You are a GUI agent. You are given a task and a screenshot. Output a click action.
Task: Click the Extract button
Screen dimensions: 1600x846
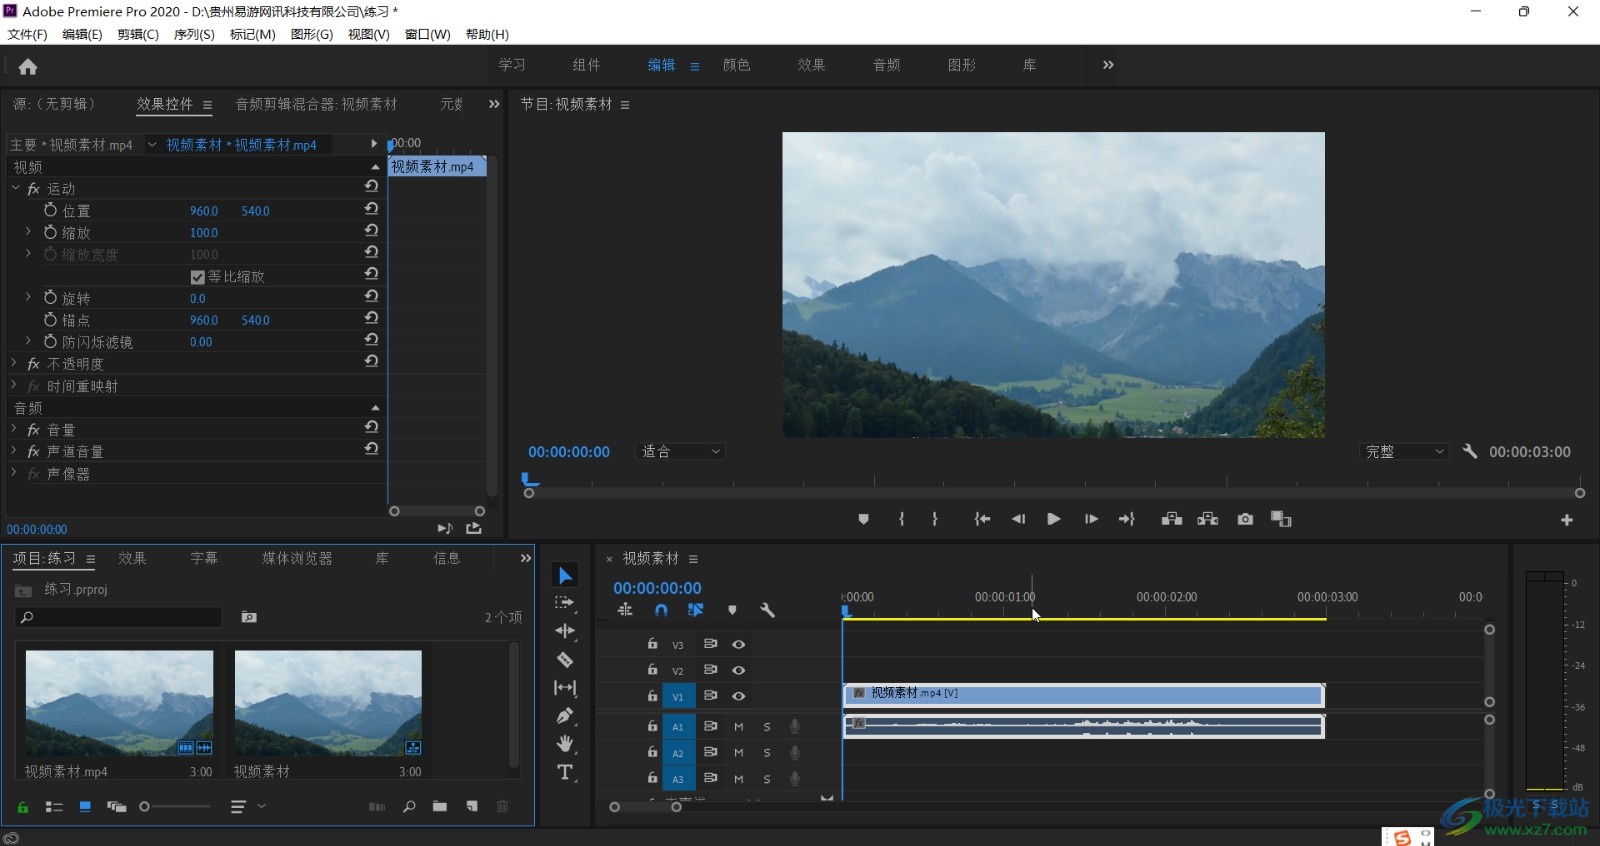coord(1208,519)
